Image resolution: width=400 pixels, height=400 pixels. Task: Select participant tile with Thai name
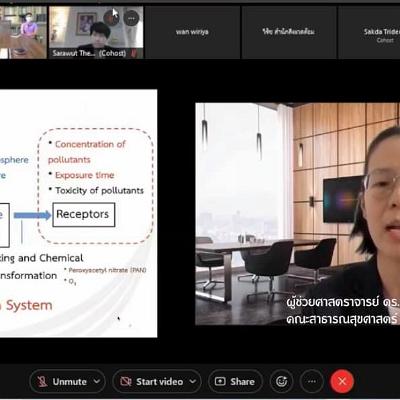289,32
